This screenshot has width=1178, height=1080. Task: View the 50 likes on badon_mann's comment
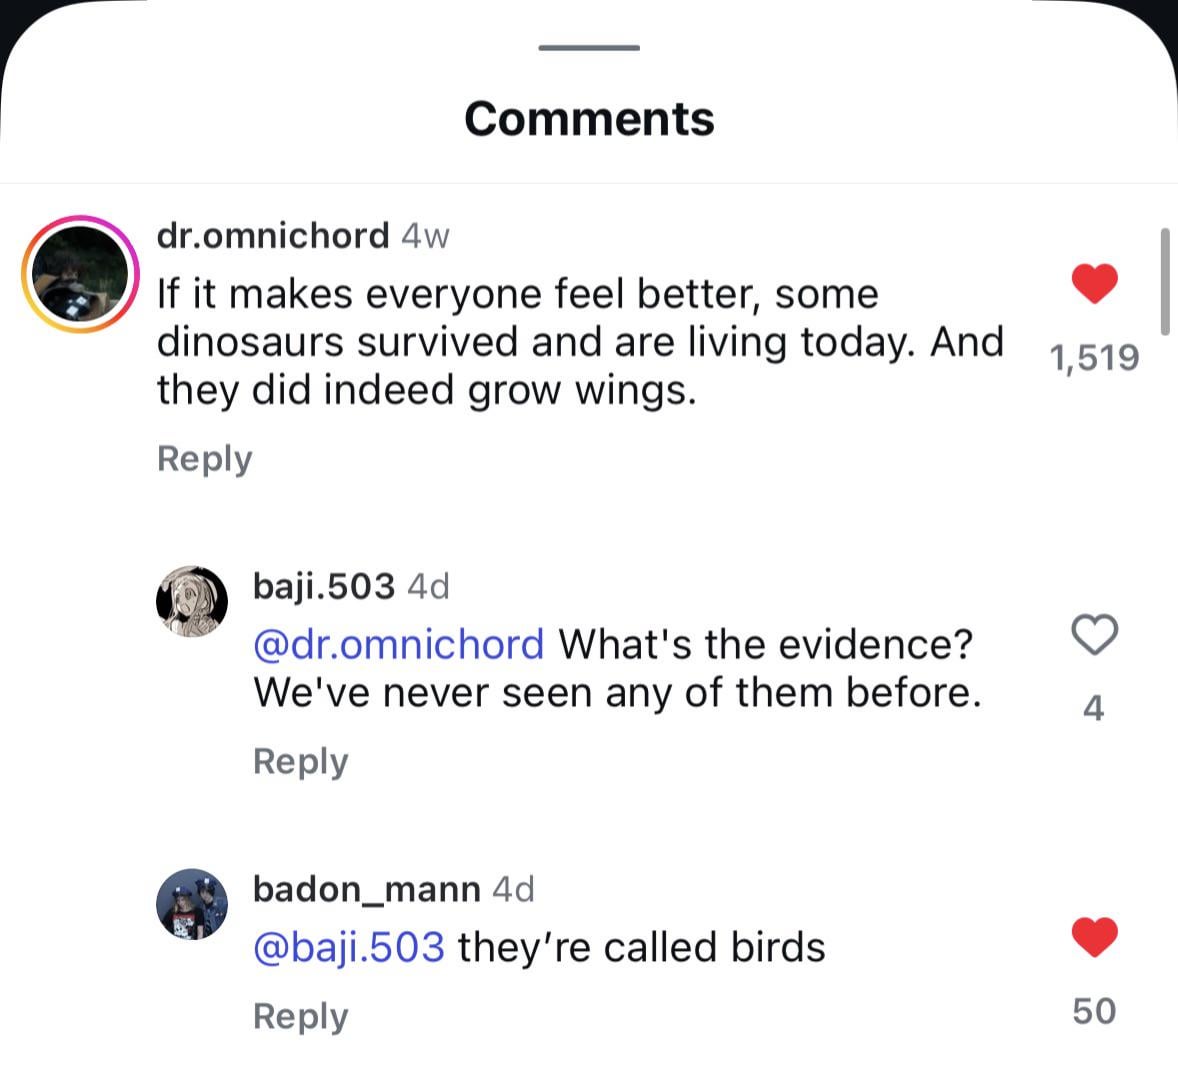(1094, 1011)
